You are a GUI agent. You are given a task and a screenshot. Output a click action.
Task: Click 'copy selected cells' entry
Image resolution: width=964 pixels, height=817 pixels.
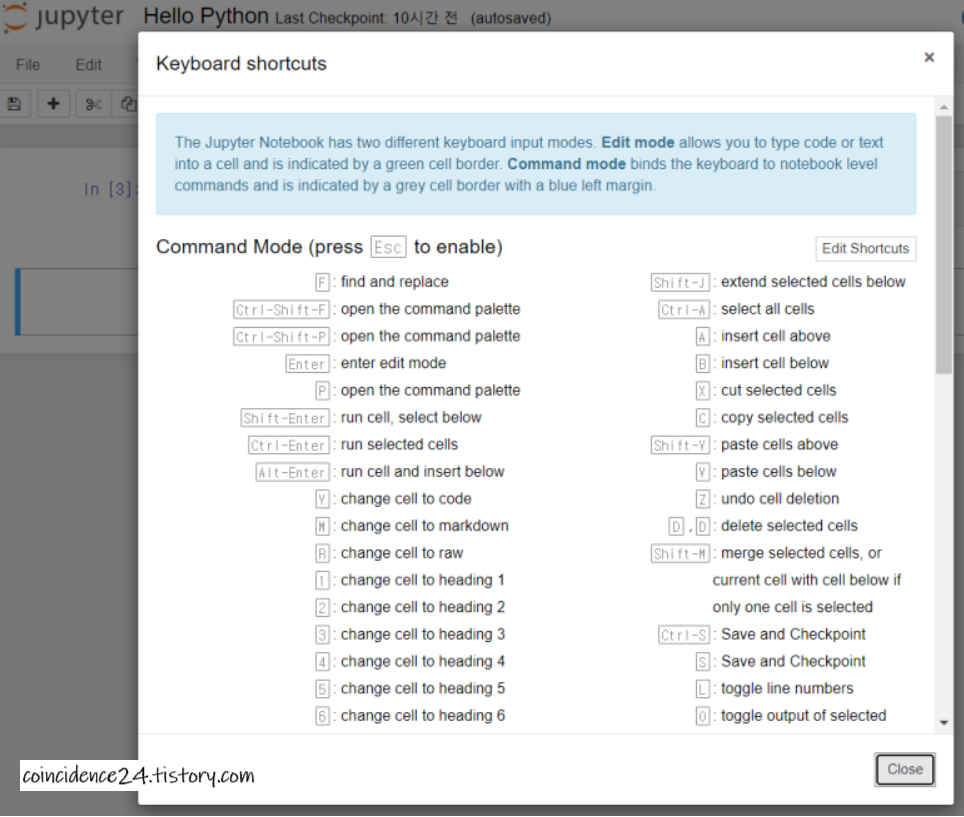[784, 417]
